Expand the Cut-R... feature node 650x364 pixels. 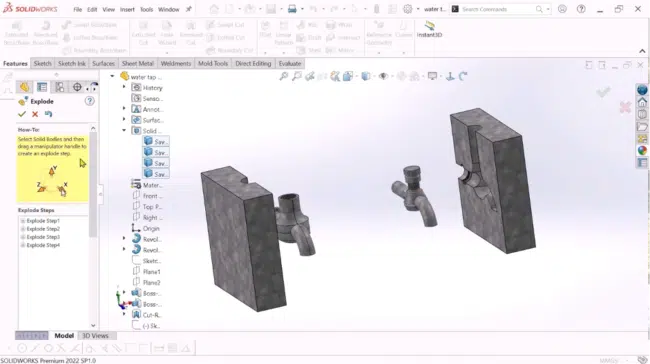(124, 315)
